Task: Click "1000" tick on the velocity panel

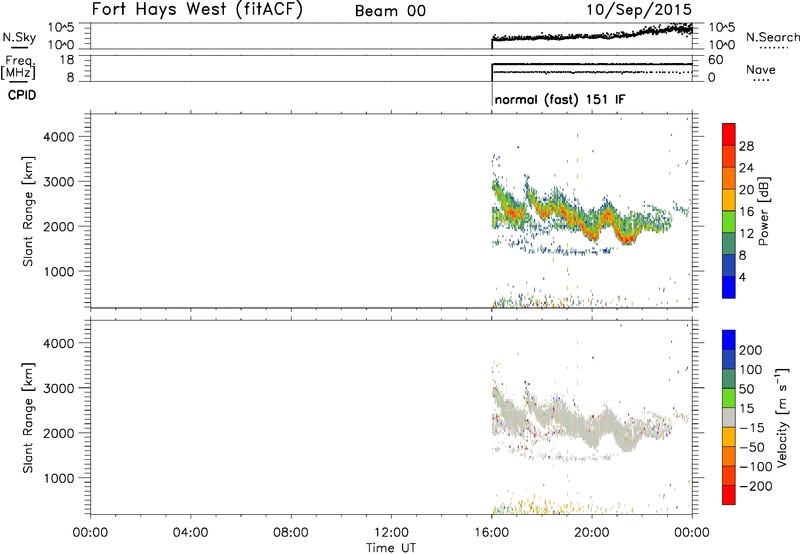Action: [x=59, y=478]
